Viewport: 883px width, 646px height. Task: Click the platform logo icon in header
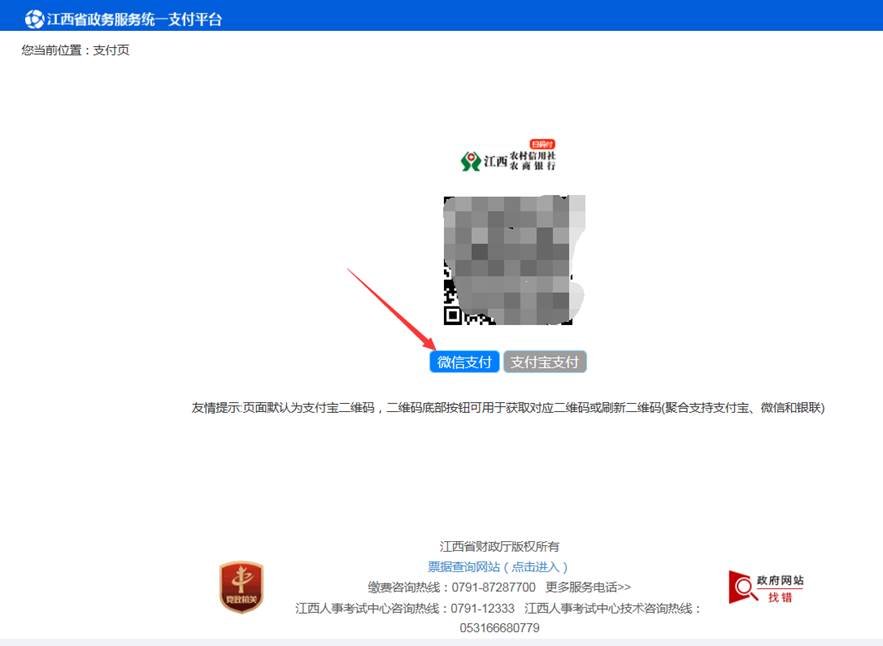click(x=34, y=18)
